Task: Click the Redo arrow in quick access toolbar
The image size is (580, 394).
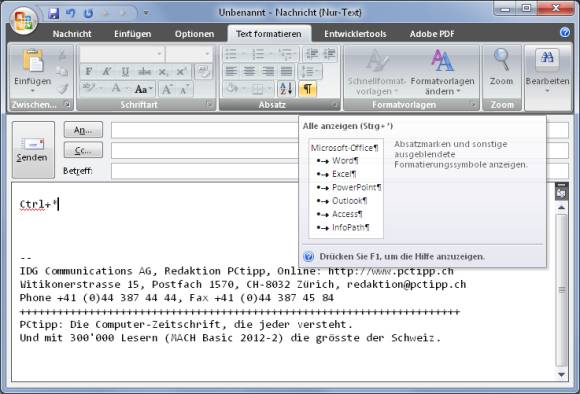Action: [88, 13]
